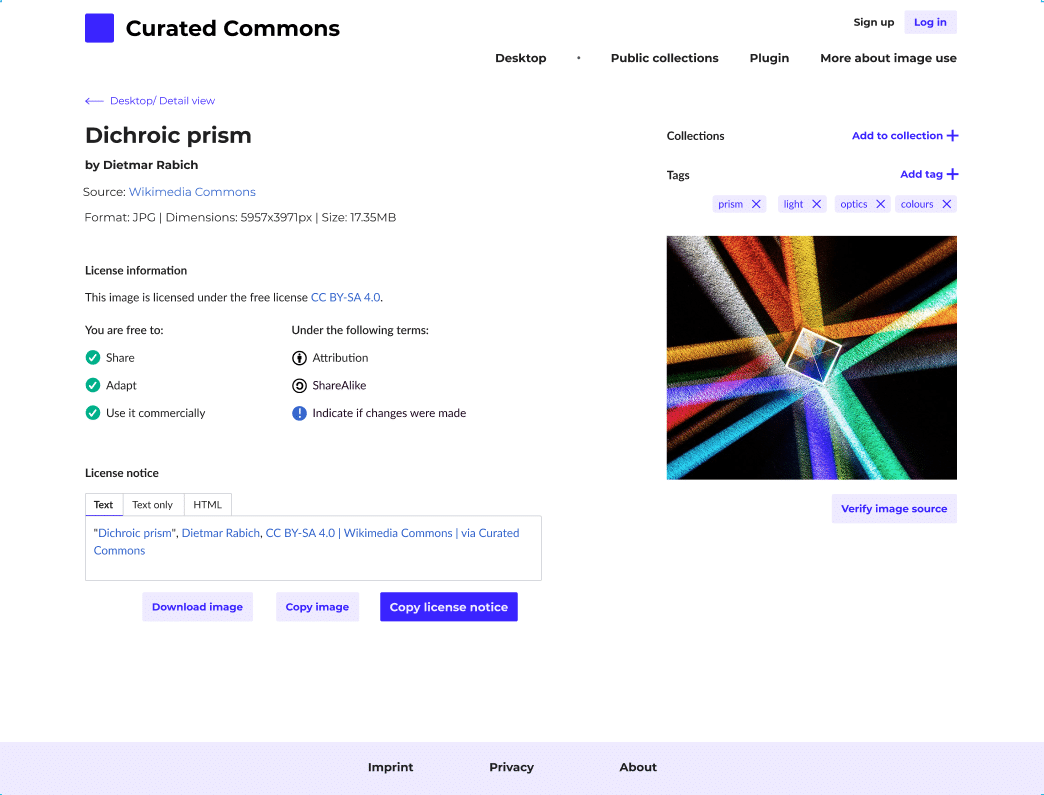Click the back arrow beside Desktop/ Detail view
The image size is (1044, 795).
pyautogui.click(x=94, y=101)
